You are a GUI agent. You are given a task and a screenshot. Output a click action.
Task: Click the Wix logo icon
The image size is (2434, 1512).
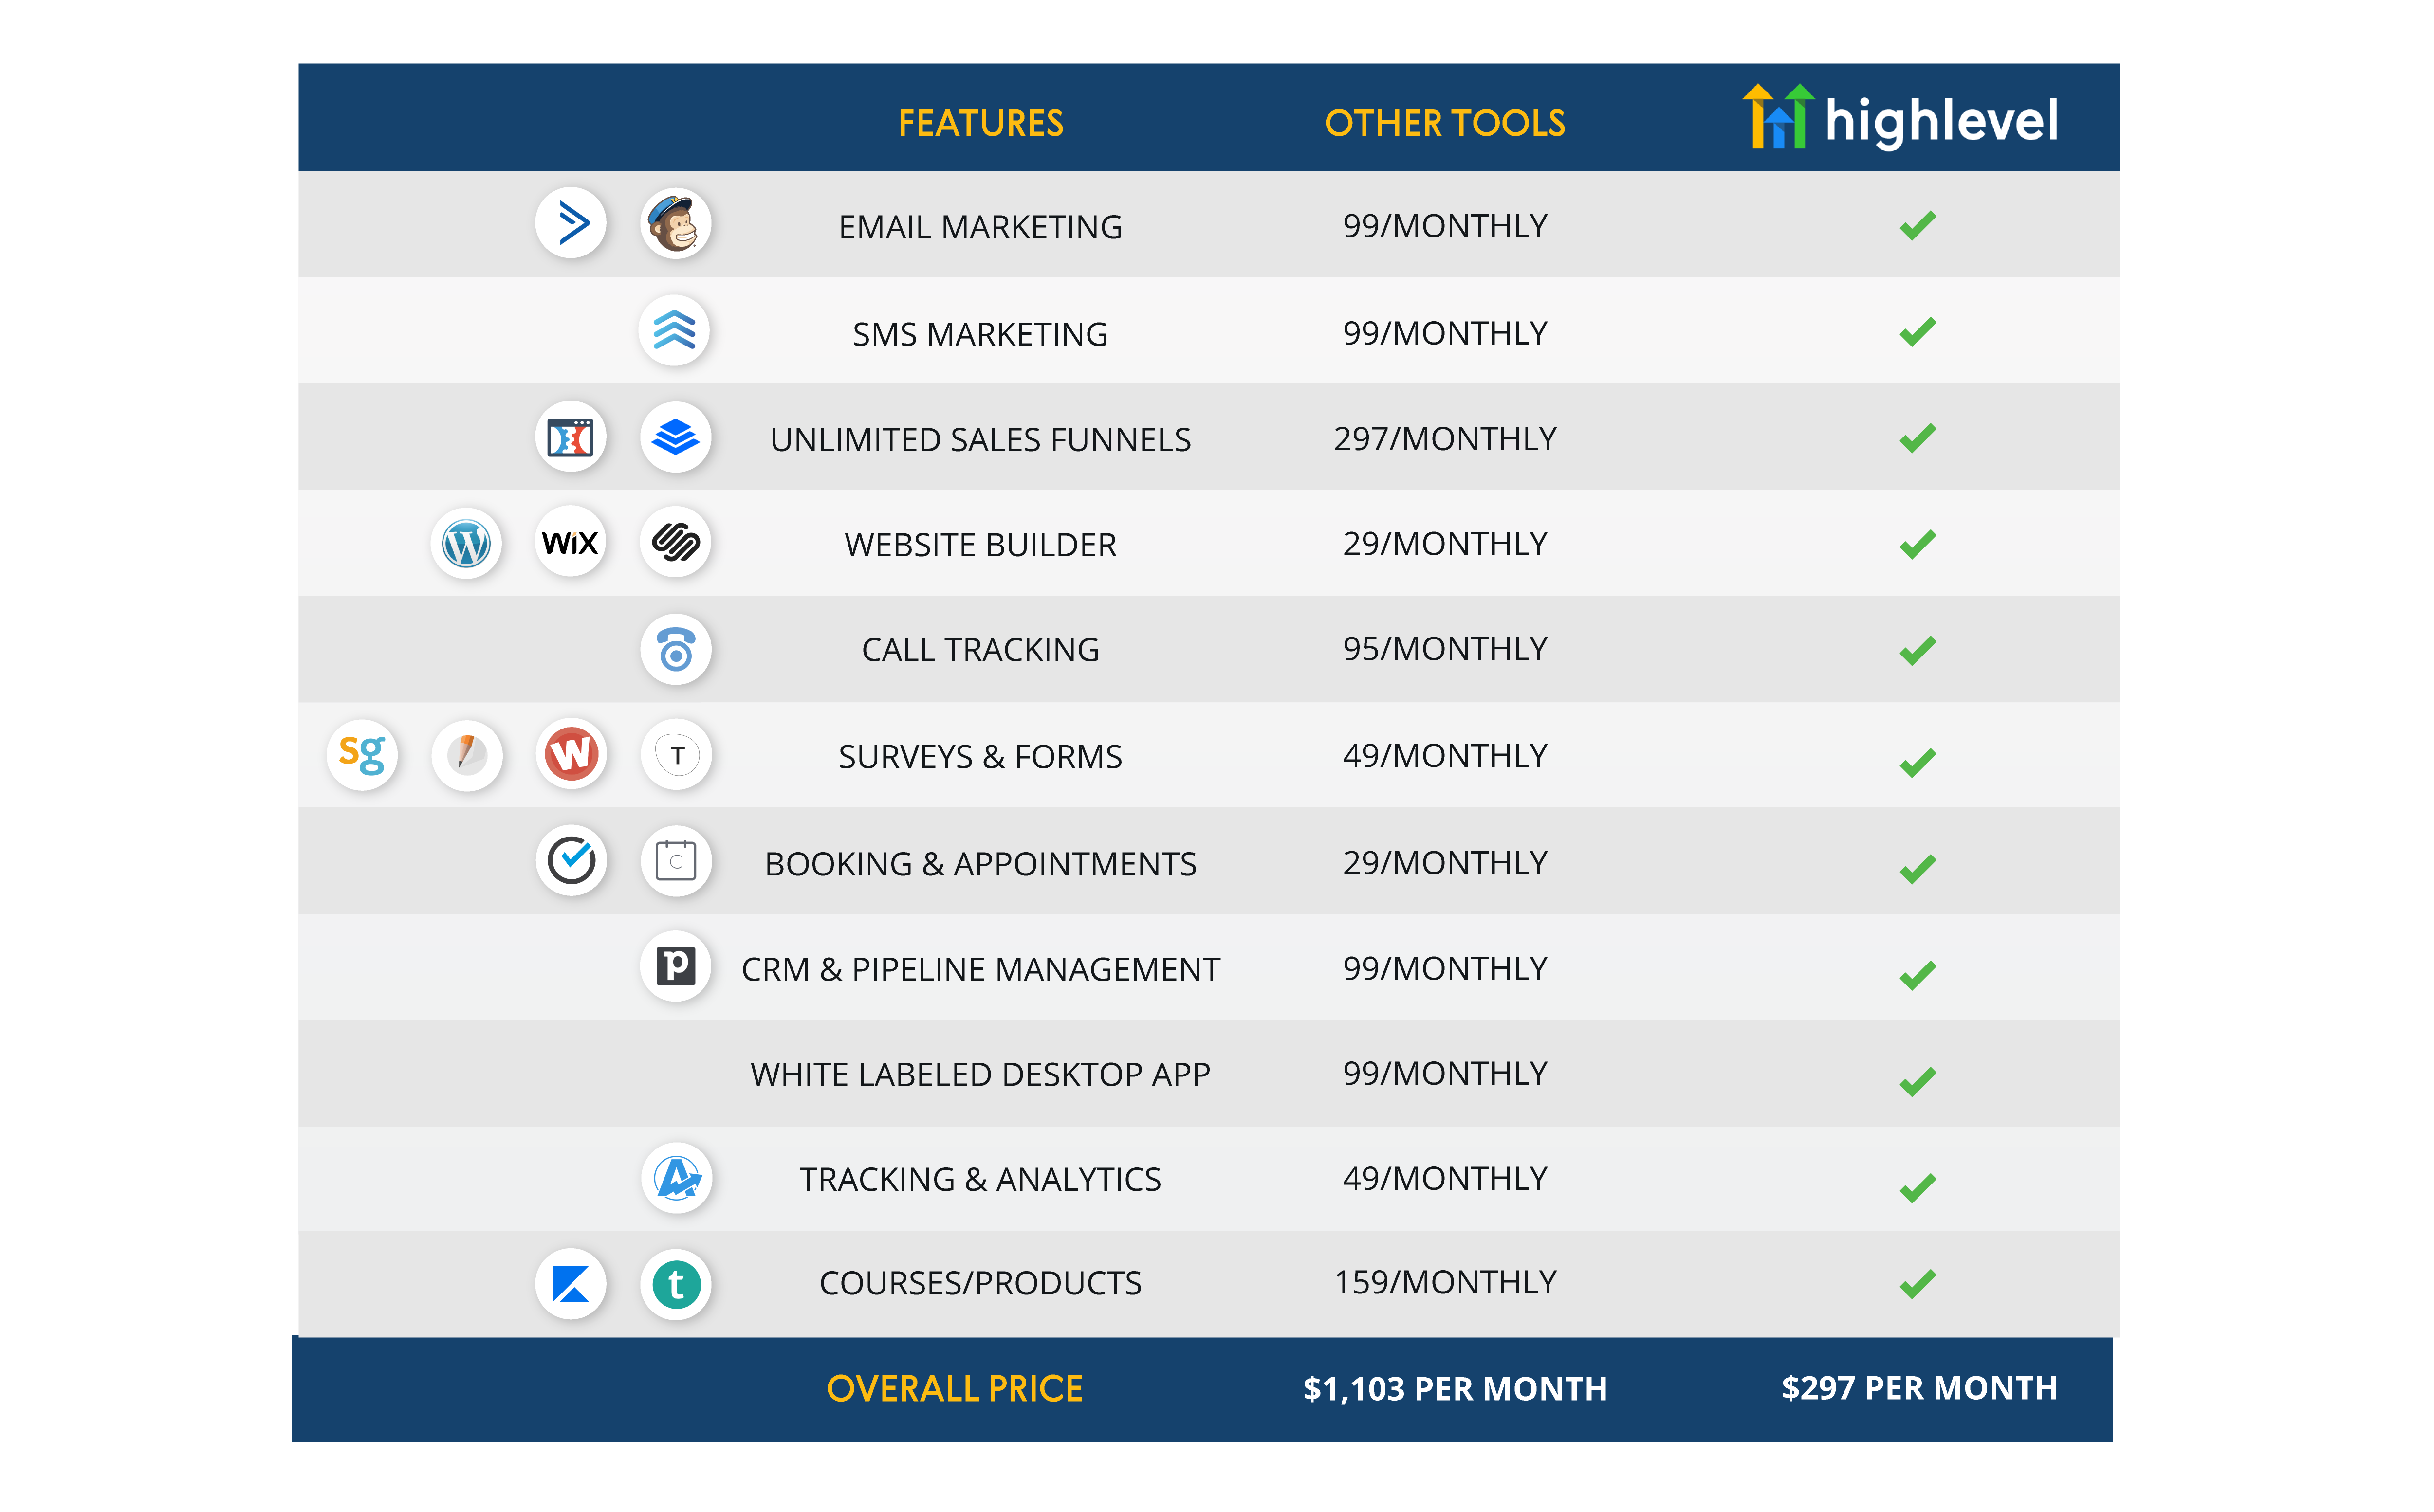point(570,543)
